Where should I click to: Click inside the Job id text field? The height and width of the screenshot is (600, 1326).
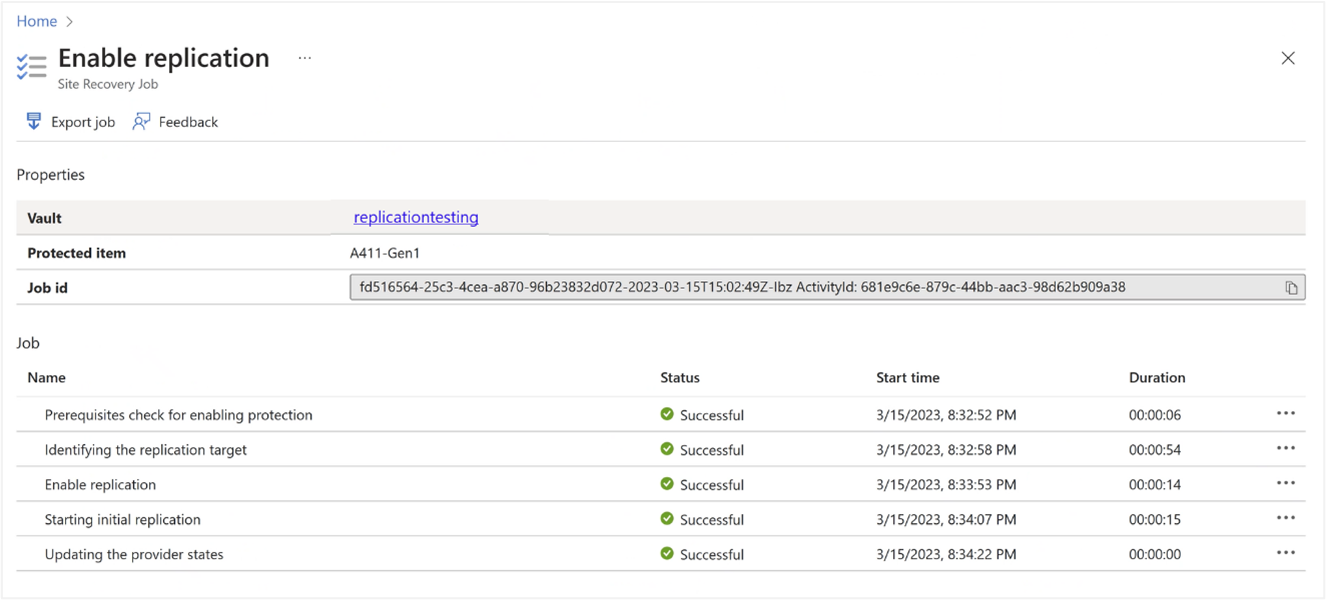[x=742, y=288]
